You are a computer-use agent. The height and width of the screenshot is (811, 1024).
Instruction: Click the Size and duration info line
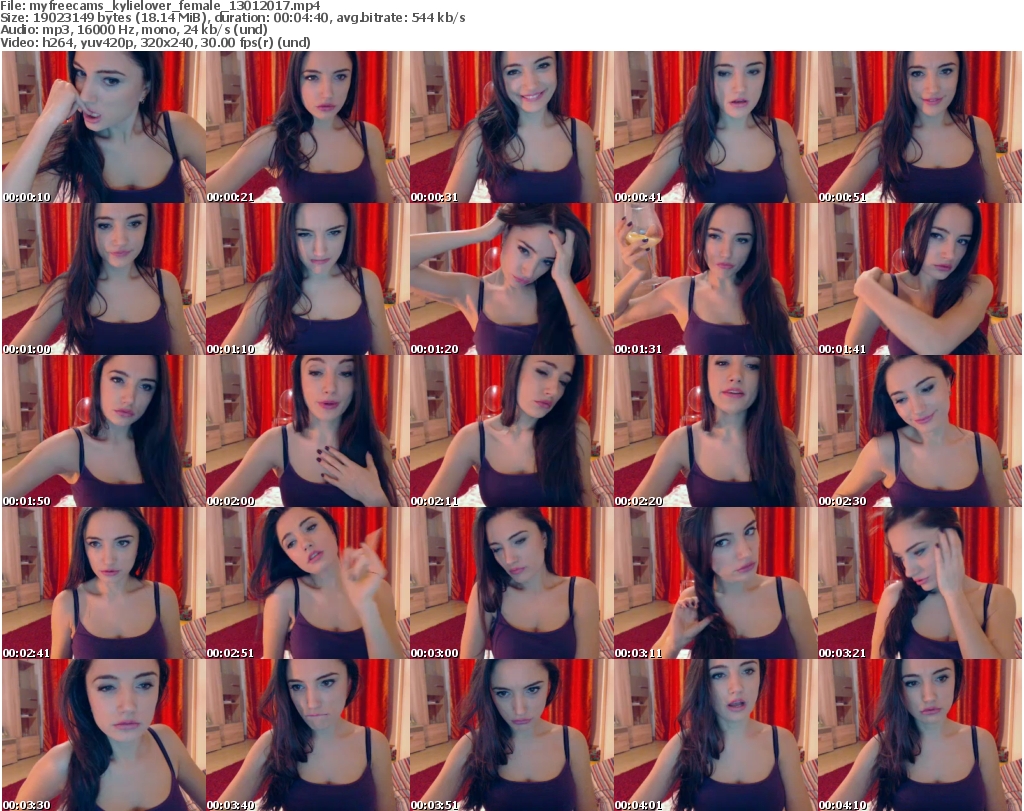pos(233,18)
